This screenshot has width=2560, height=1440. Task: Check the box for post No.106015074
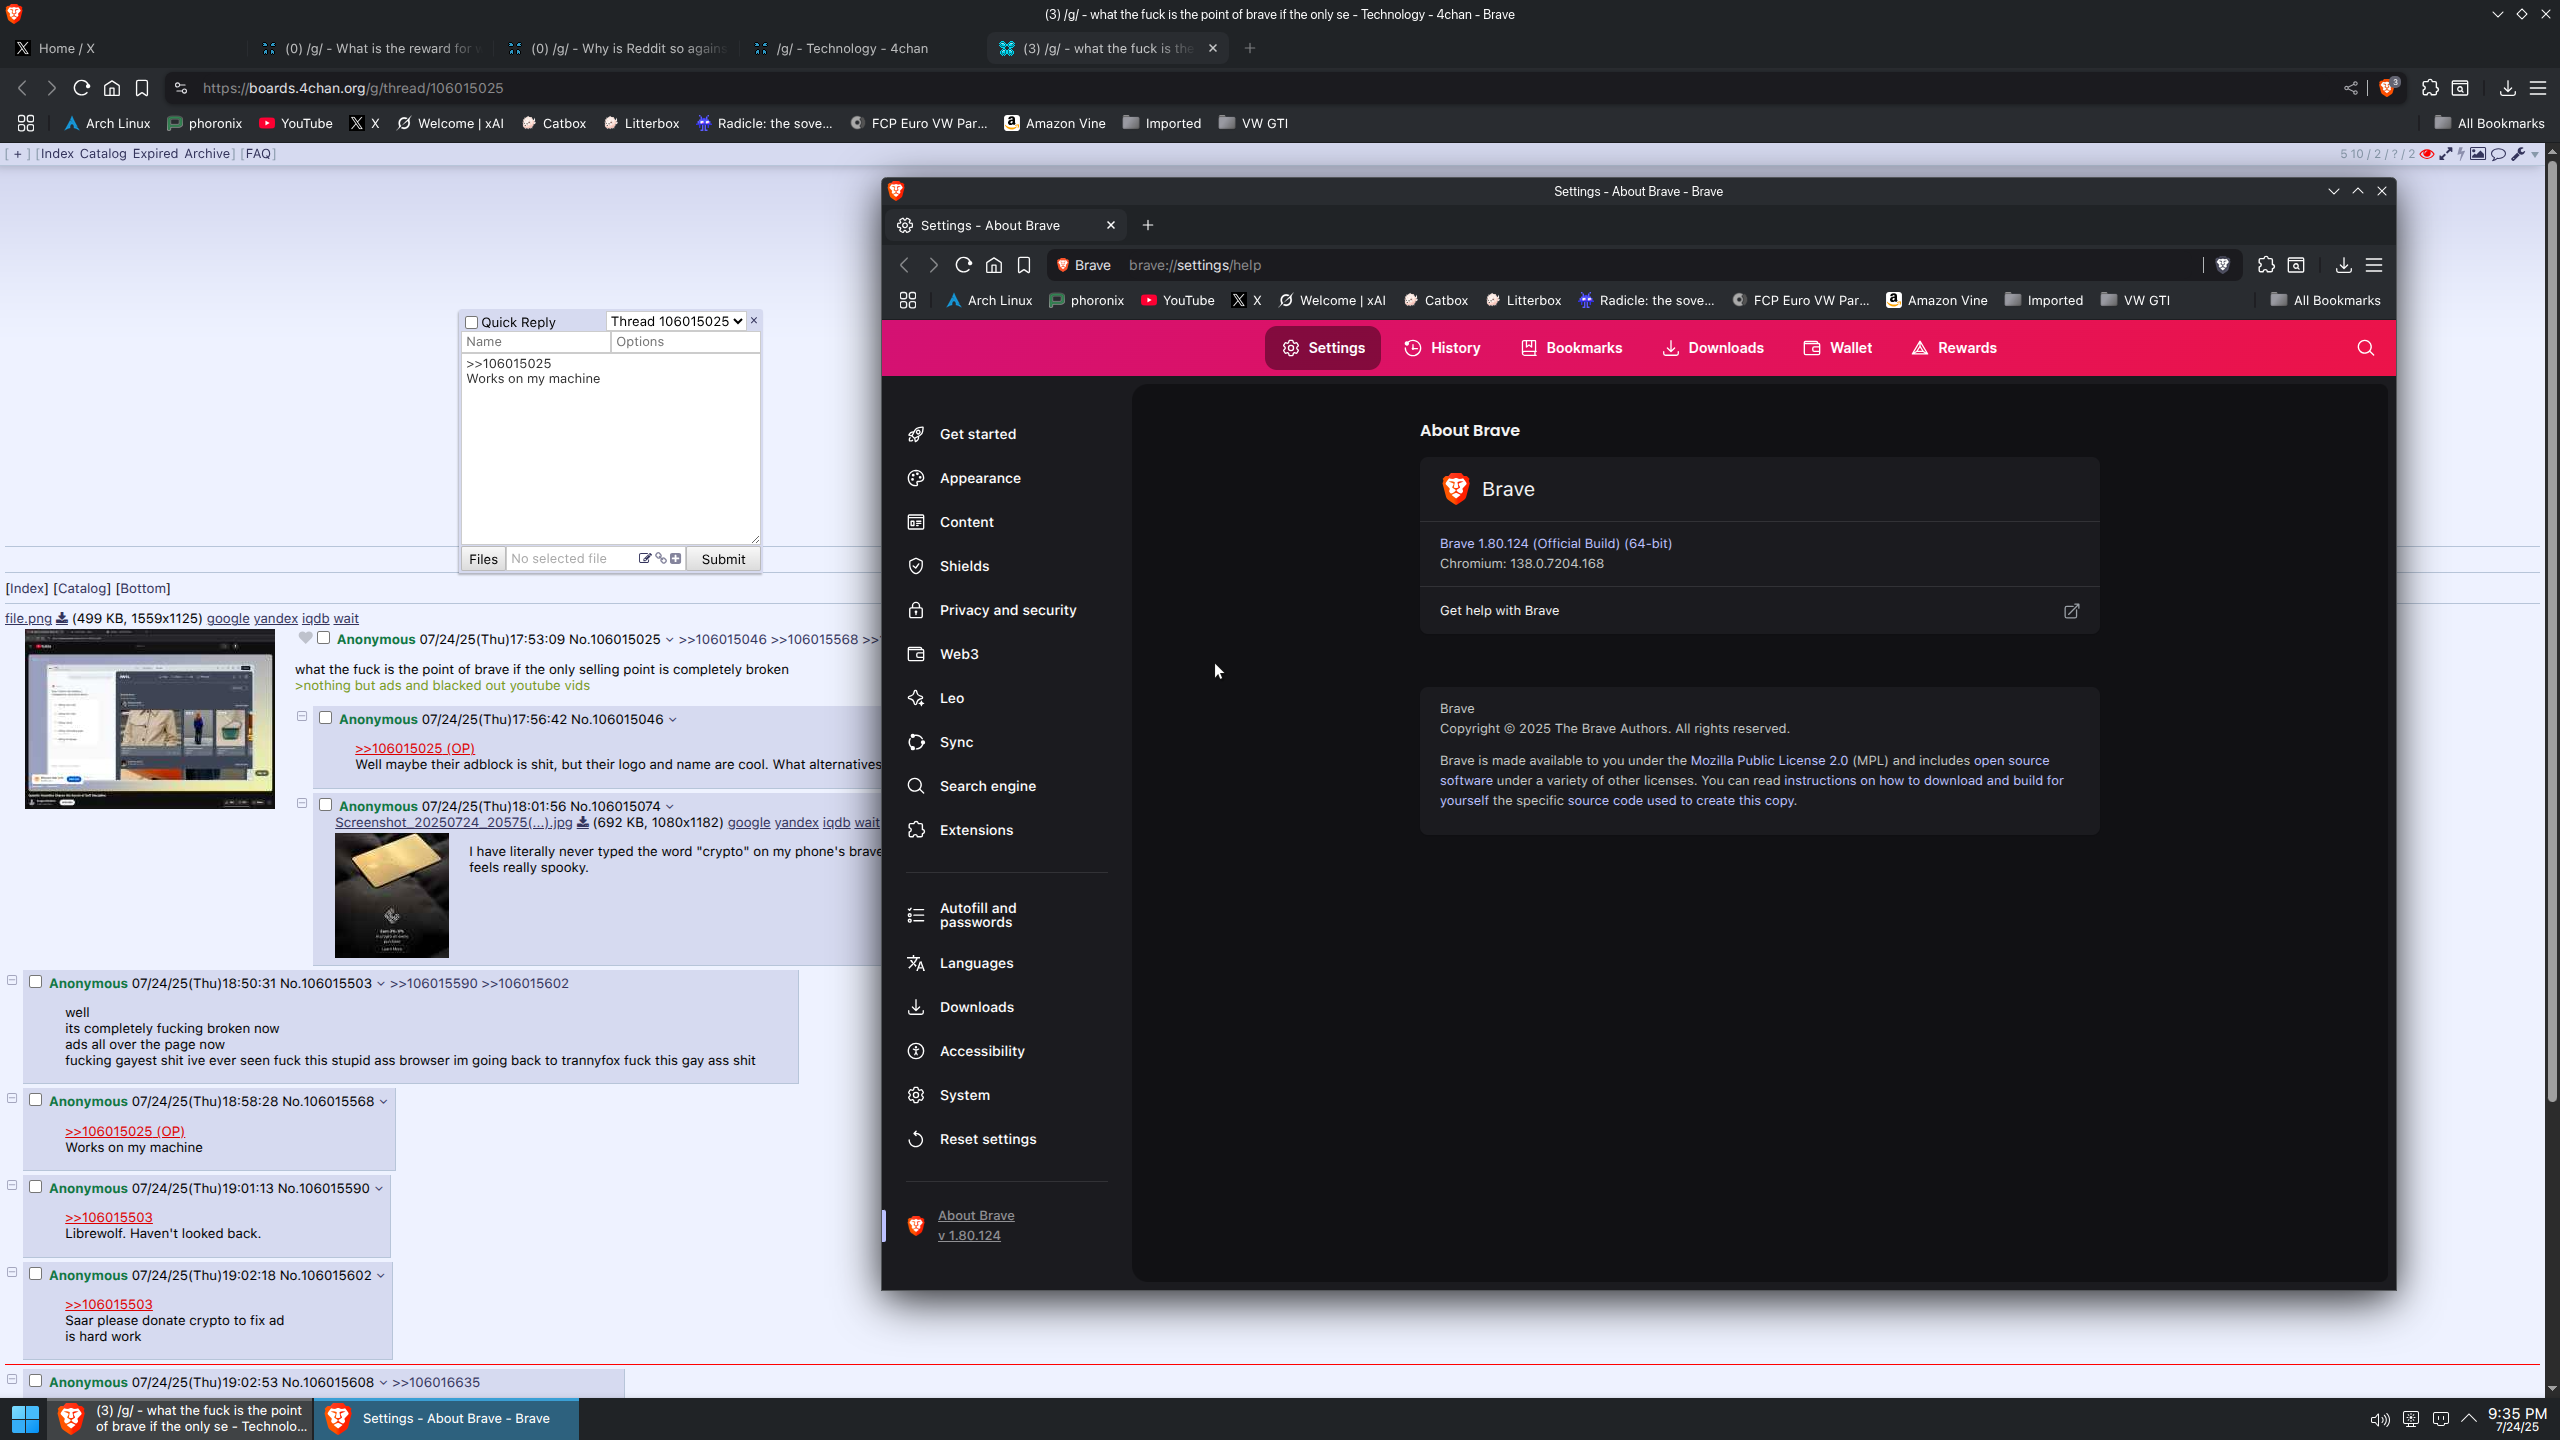click(326, 805)
